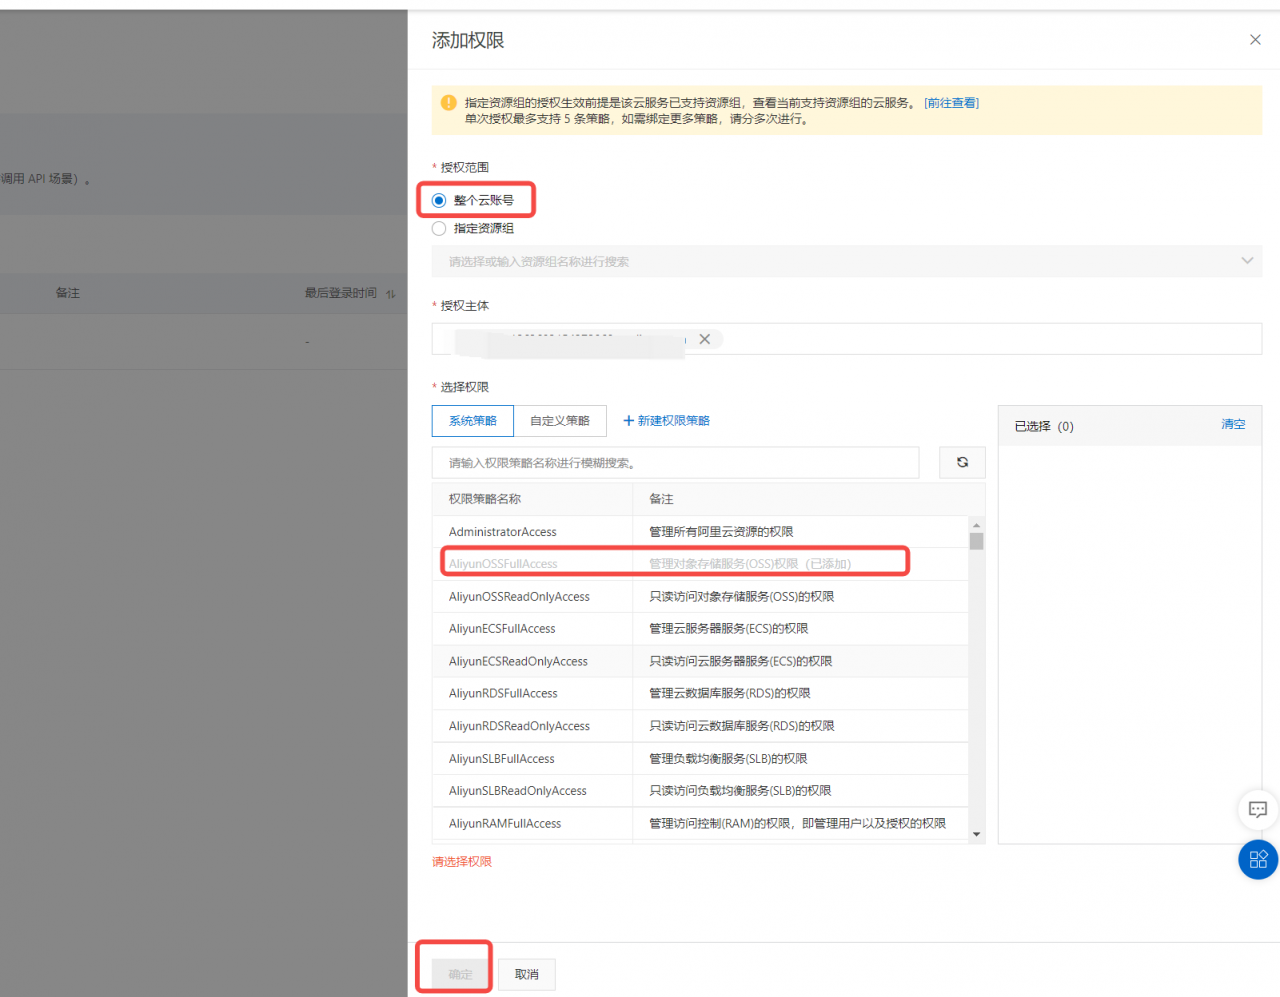Click the orange warning icon in the notice

pos(448,103)
